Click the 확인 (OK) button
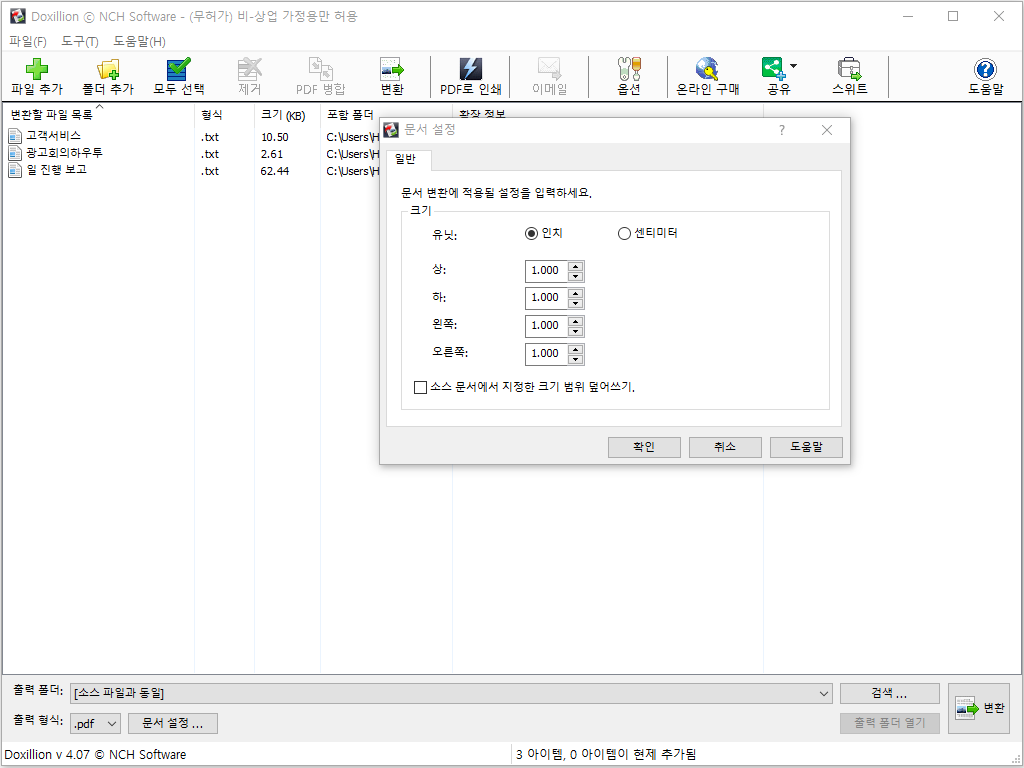 (x=644, y=447)
